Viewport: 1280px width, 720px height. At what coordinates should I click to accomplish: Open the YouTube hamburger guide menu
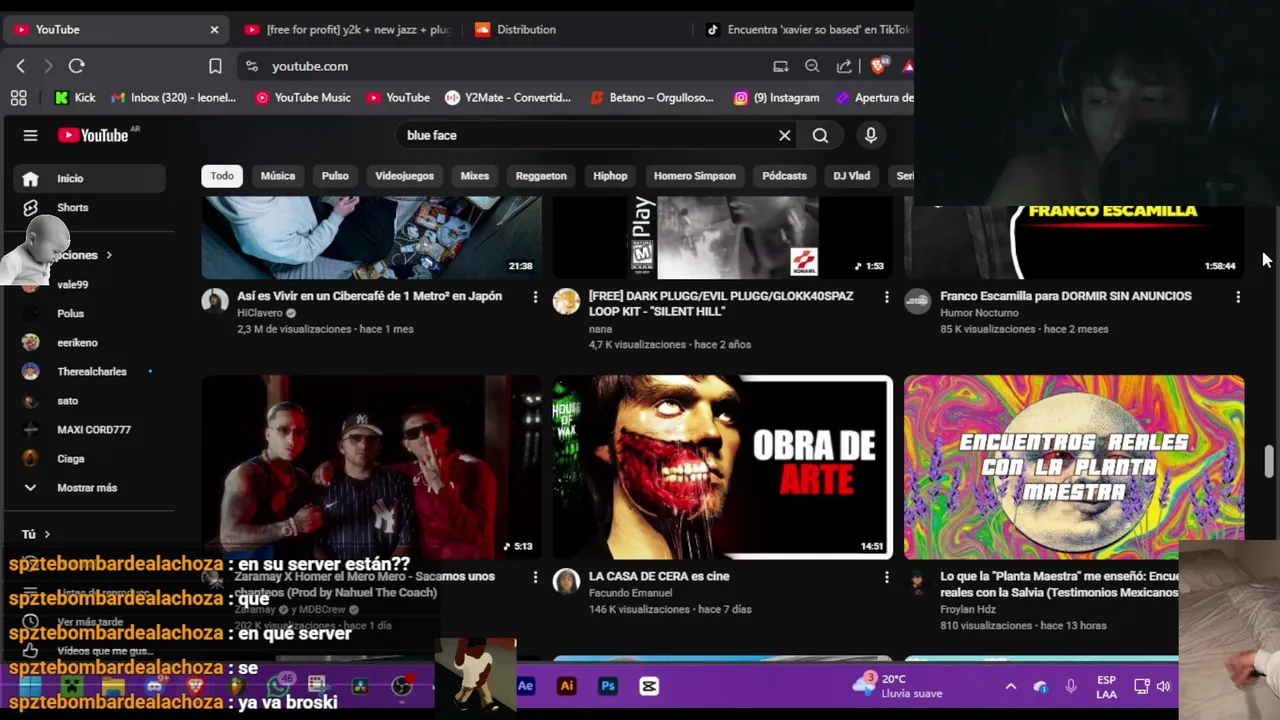[x=30, y=135]
